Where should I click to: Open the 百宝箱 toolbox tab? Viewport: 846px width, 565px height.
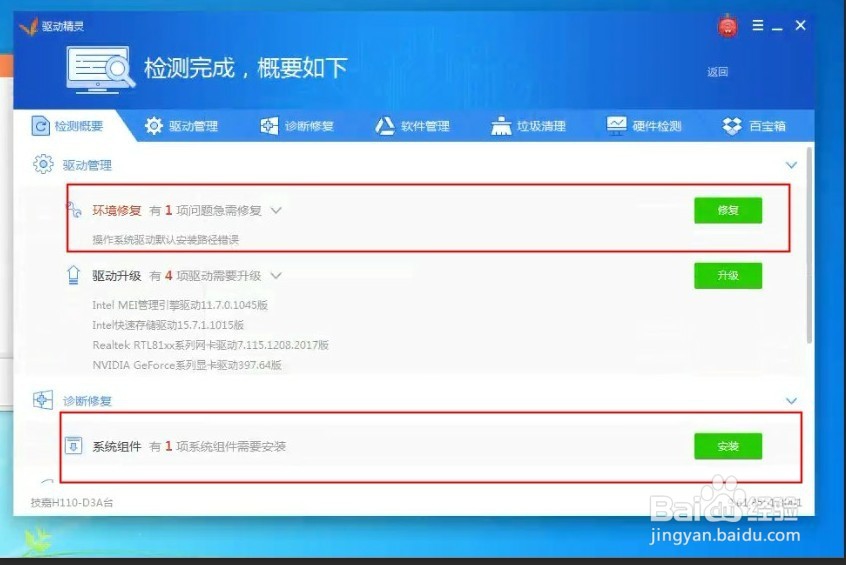click(x=754, y=126)
